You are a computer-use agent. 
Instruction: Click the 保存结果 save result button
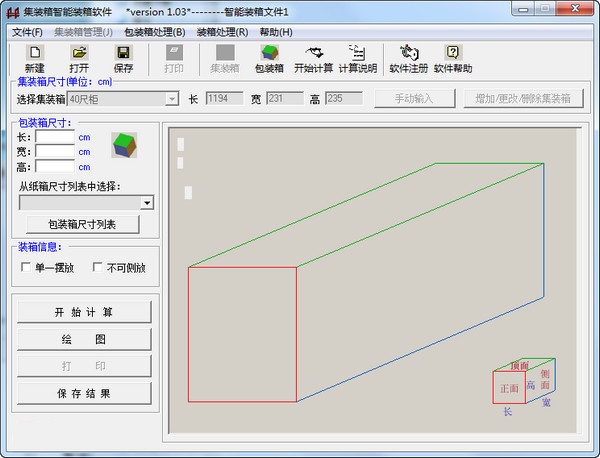coord(84,393)
